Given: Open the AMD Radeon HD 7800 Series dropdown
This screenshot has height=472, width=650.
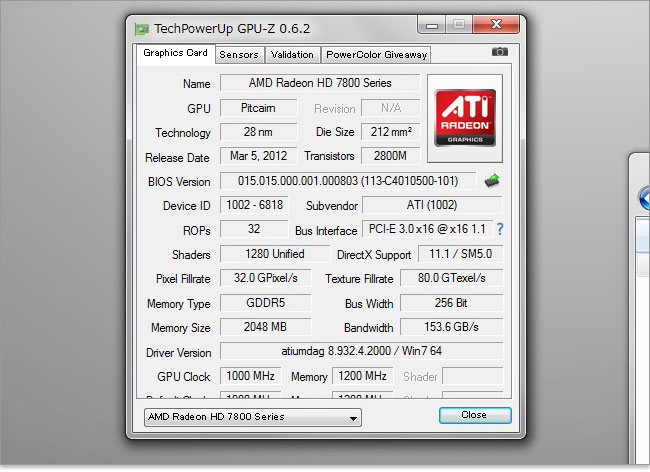Looking at the screenshot, I should (253, 417).
